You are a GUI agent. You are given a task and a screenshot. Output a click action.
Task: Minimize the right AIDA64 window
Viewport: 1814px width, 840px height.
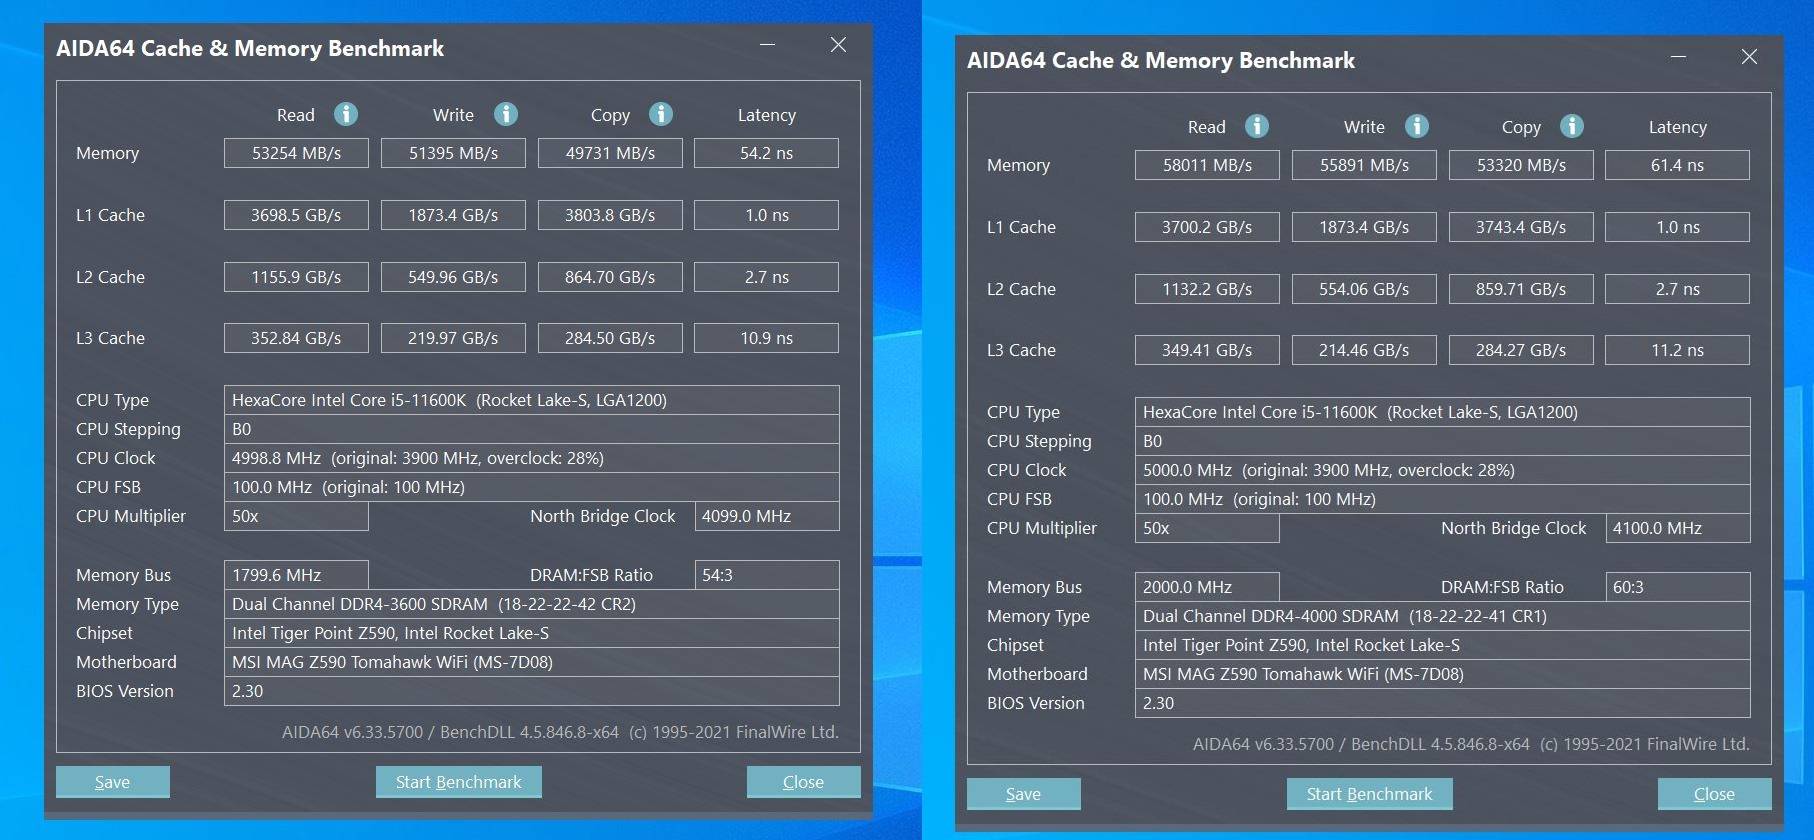[1678, 57]
